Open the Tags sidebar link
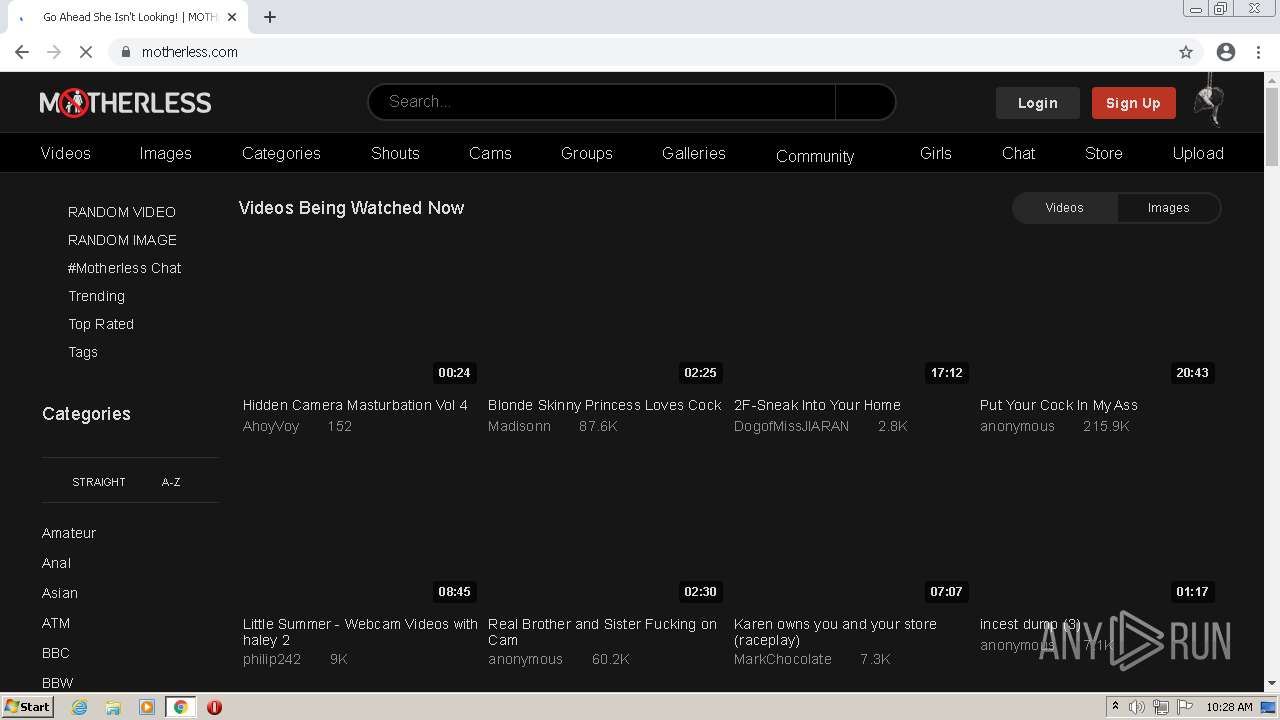Screen dimensions: 1280x720 click(83, 352)
